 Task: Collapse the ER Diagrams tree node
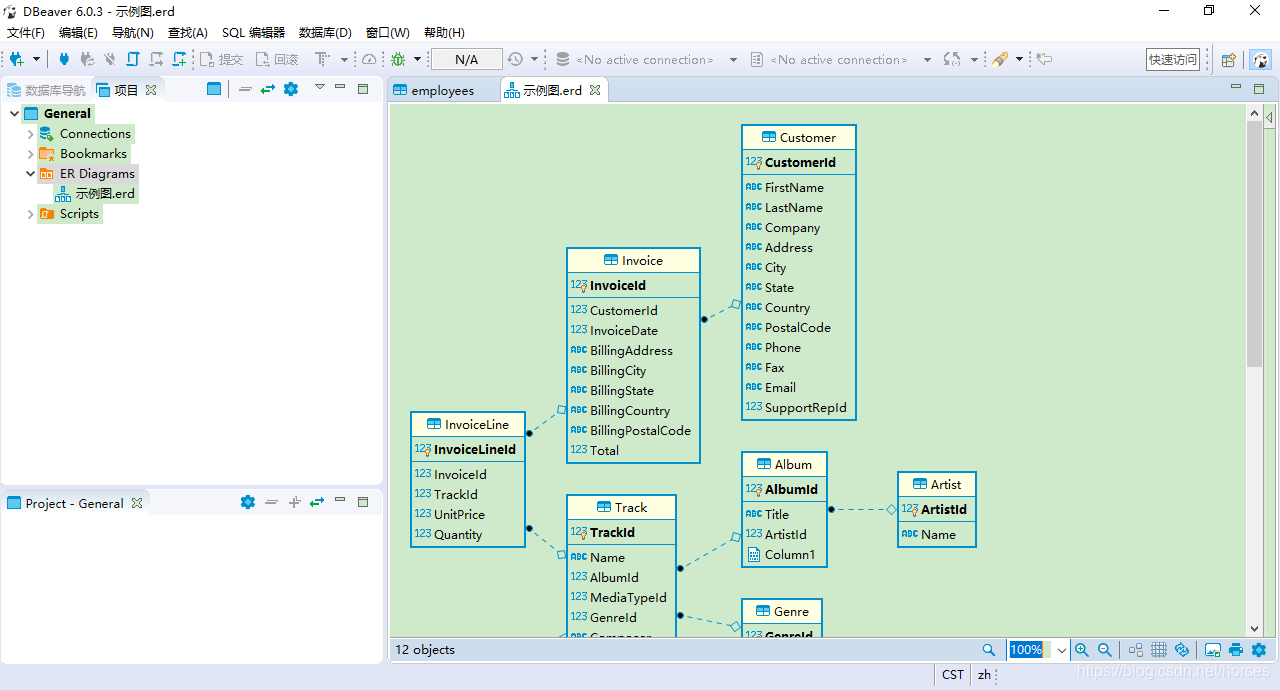(x=30, y=174)
